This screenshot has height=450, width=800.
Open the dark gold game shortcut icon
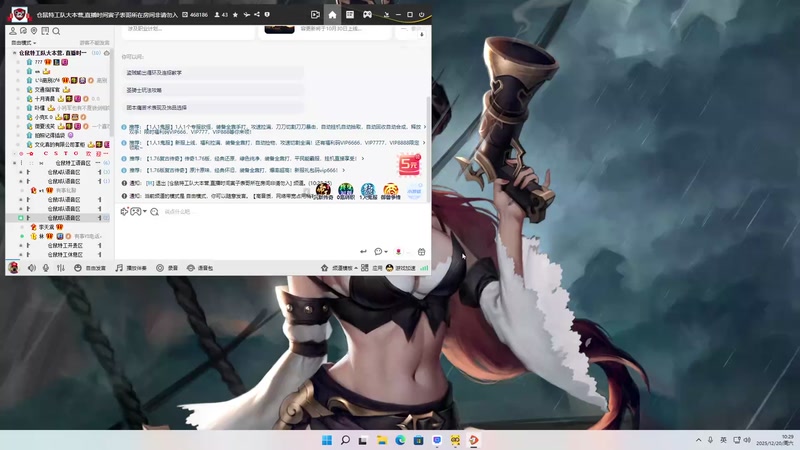pyautogui.click(x=323, y=191)
